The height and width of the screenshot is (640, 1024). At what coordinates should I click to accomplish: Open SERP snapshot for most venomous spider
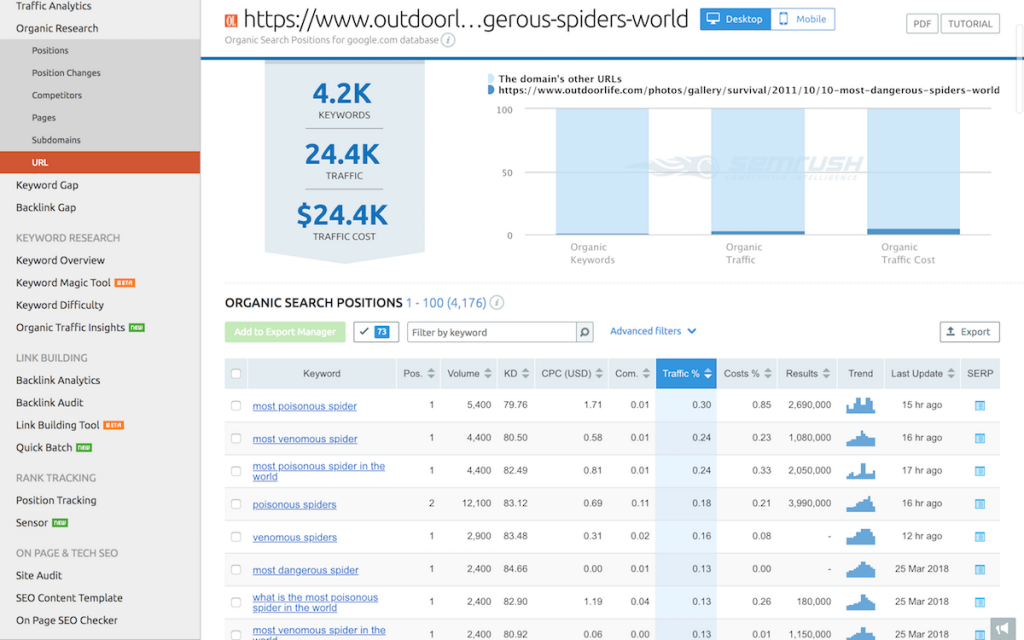point(980,438)
